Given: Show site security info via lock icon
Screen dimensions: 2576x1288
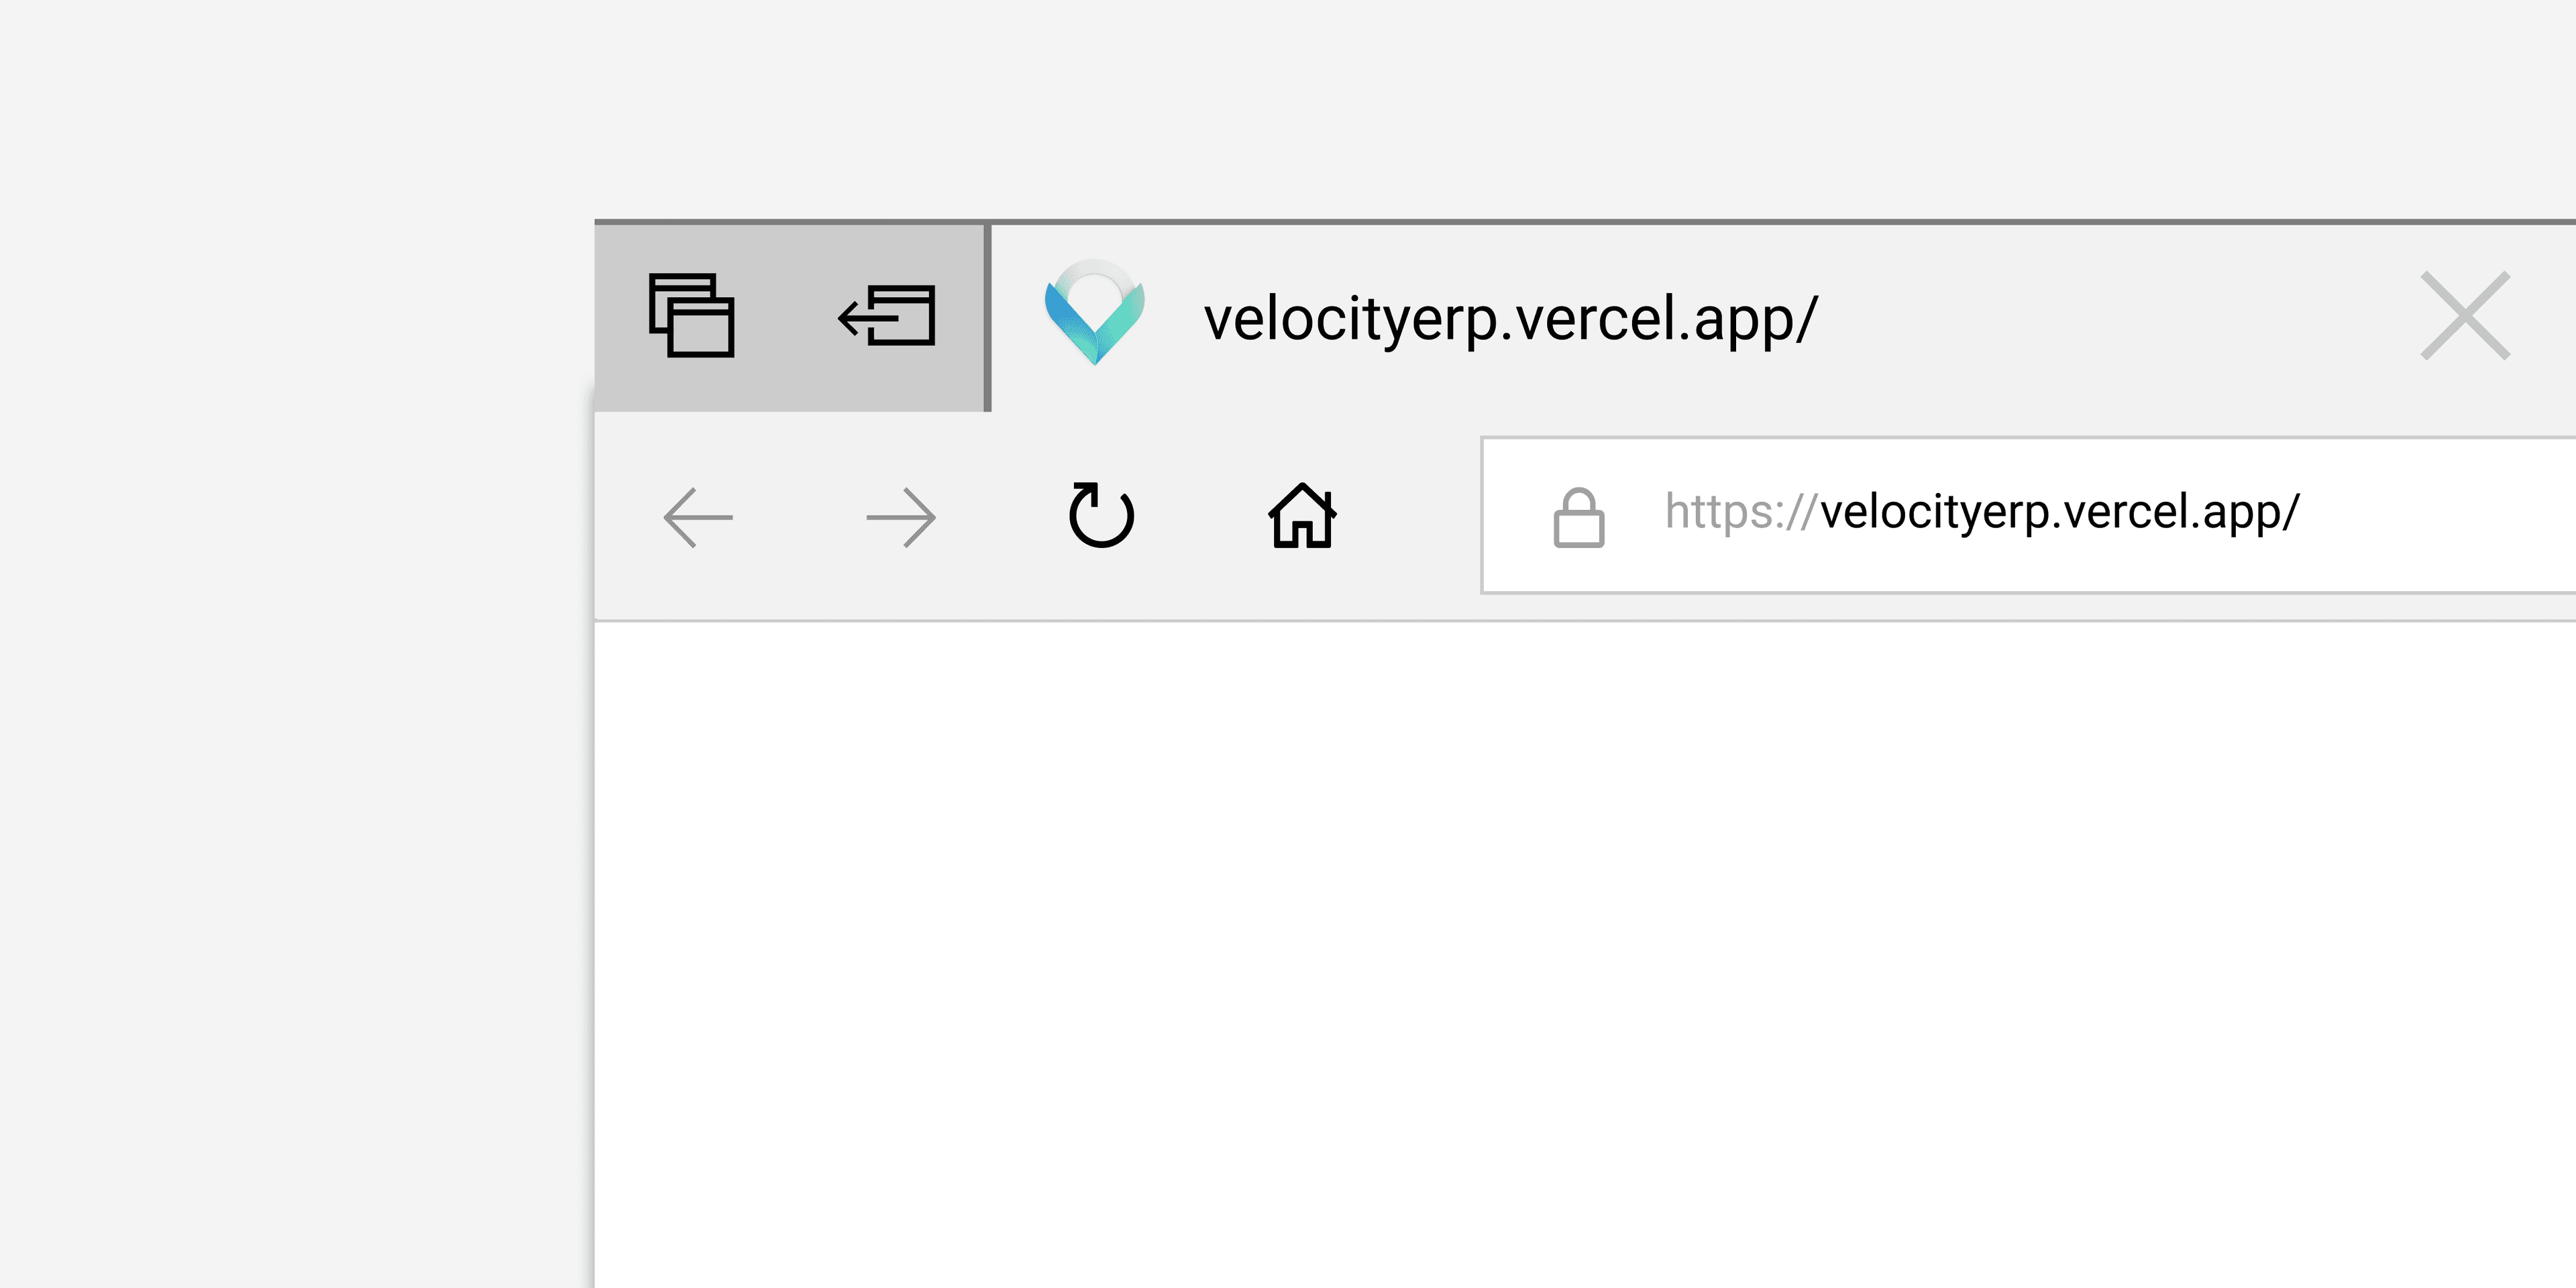Looking at the screenshot, I should (x=1578, y=517).
